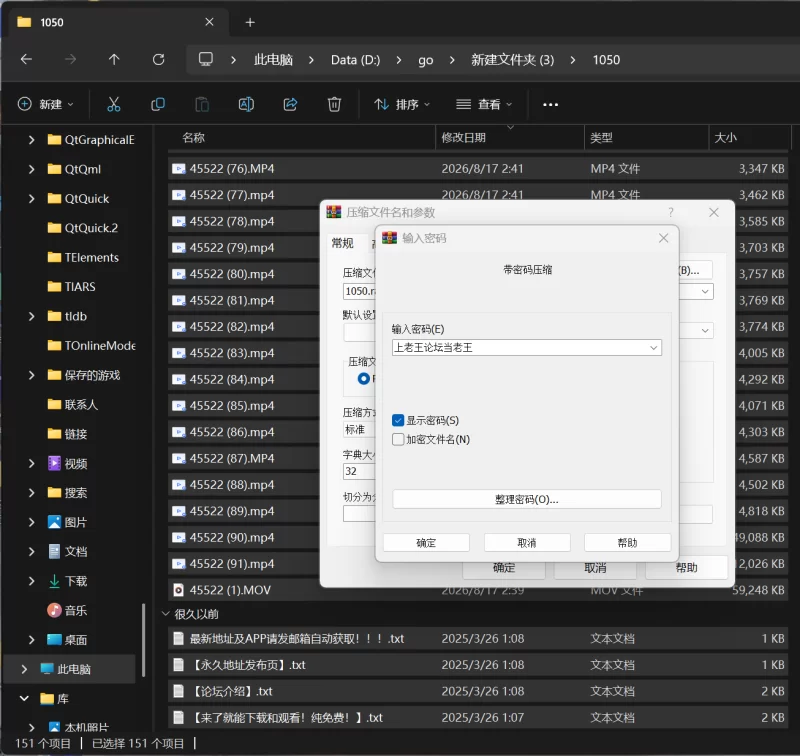The height and width of the screenshot is (756, 800).
Task: Collapse the 很久以前 file group
Action: click(x=165, y=614)
